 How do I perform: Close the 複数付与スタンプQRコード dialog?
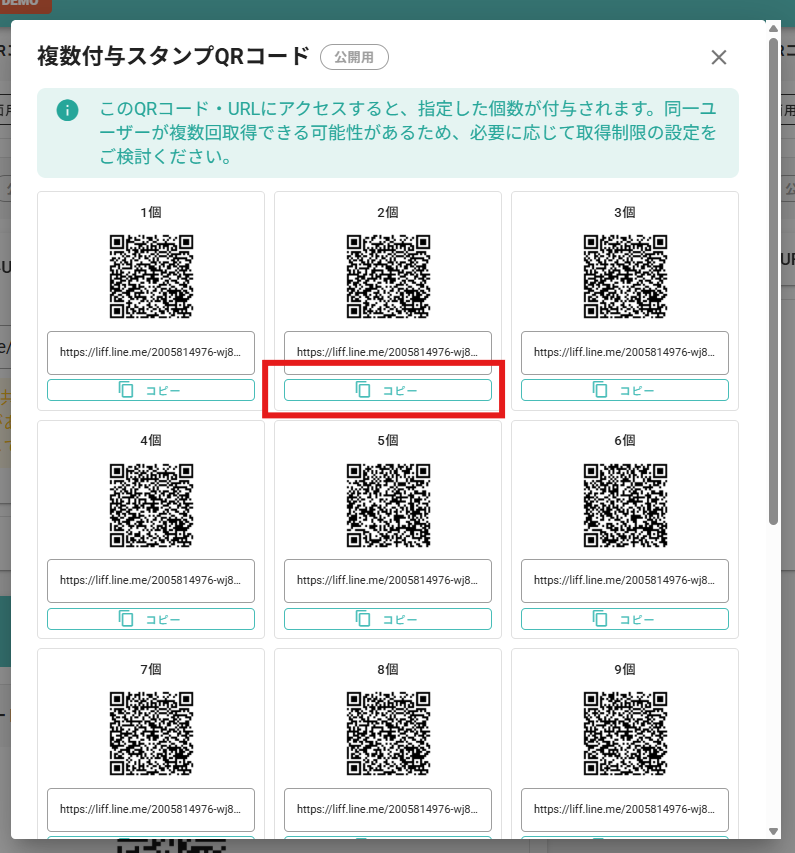(719, 57)
